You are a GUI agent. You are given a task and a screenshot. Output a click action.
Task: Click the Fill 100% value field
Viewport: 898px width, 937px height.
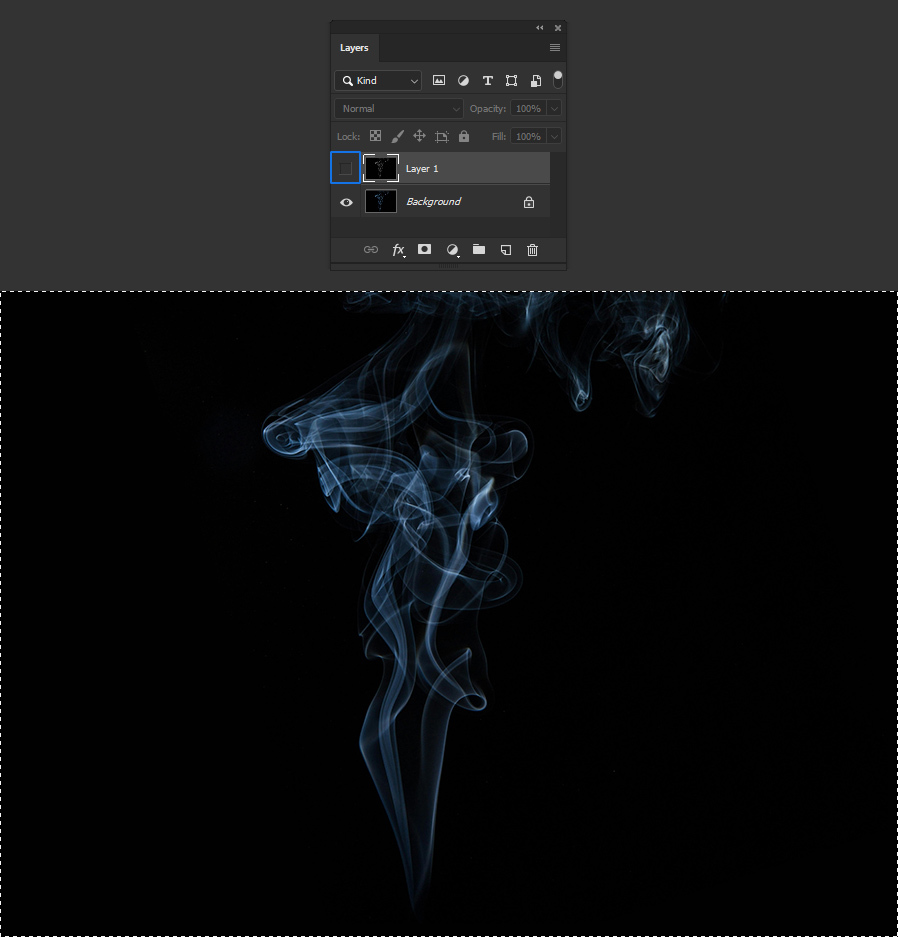pyautogui.click(x=528, y=136)
